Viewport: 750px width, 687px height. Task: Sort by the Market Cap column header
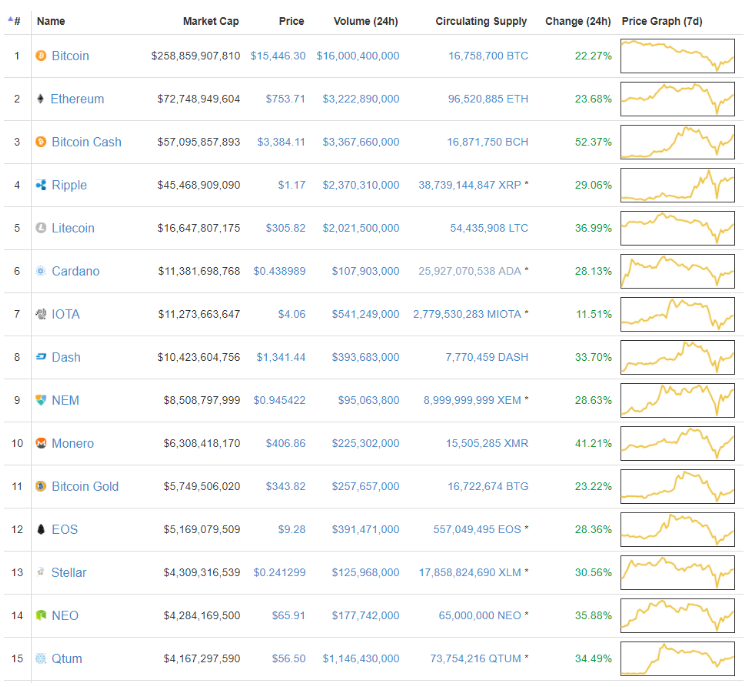pos(211,21)
